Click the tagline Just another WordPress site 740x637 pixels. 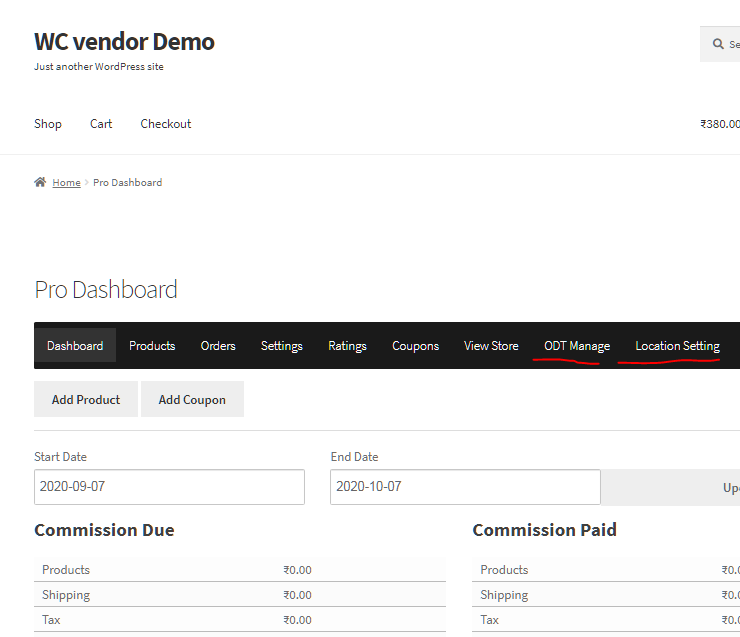click(x=99, y=67)
